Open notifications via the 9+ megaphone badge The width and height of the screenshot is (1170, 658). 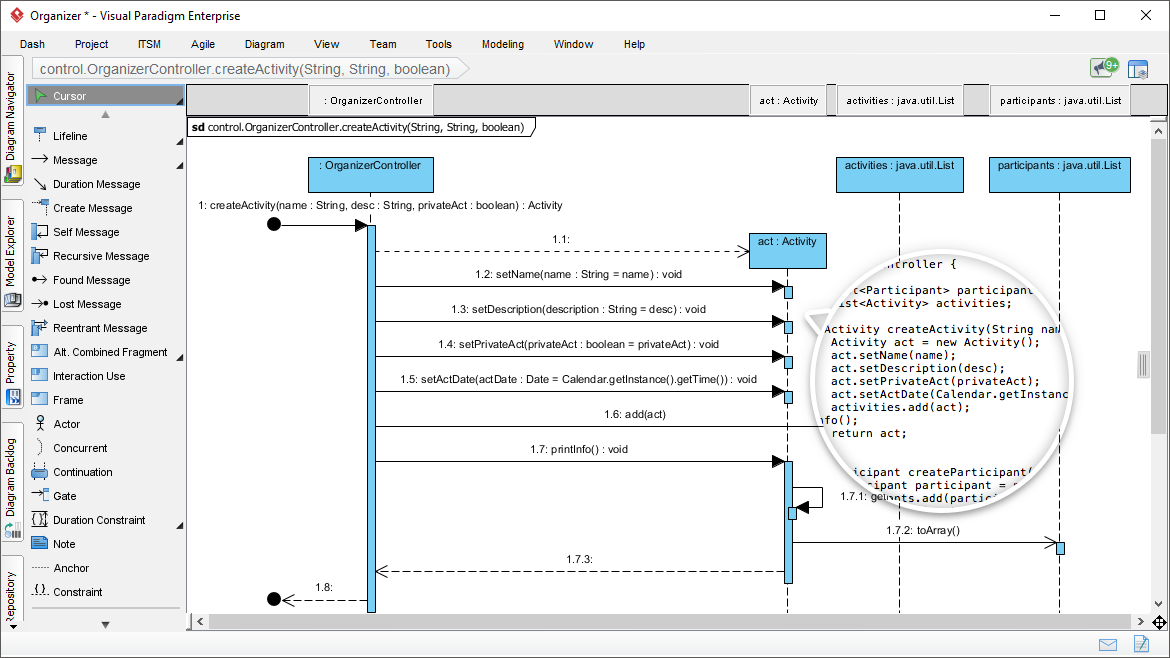(1101, 68)
